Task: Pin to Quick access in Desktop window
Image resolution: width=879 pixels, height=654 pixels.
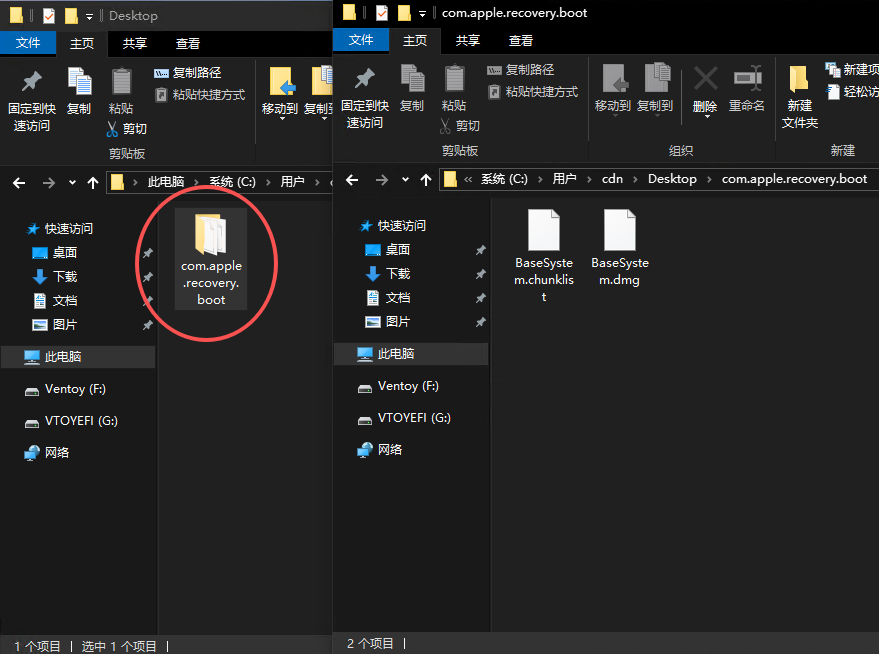Action: (x=32, y=100)
